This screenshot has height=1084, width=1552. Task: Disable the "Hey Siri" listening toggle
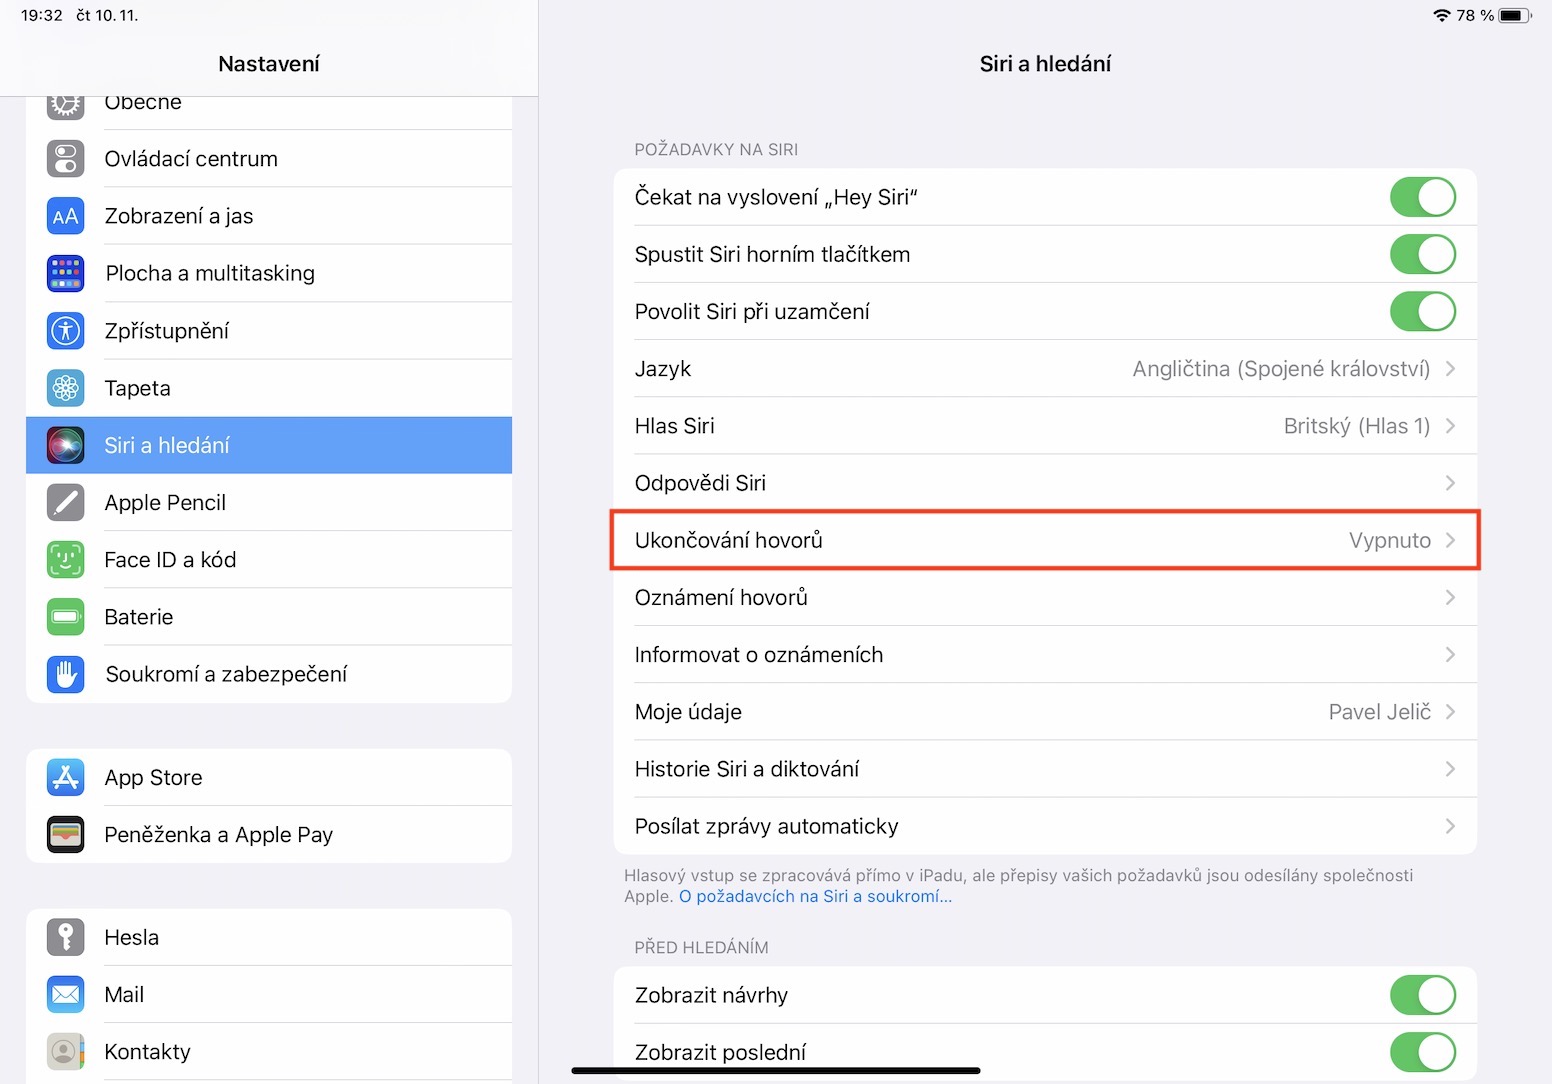point(1422,197)
